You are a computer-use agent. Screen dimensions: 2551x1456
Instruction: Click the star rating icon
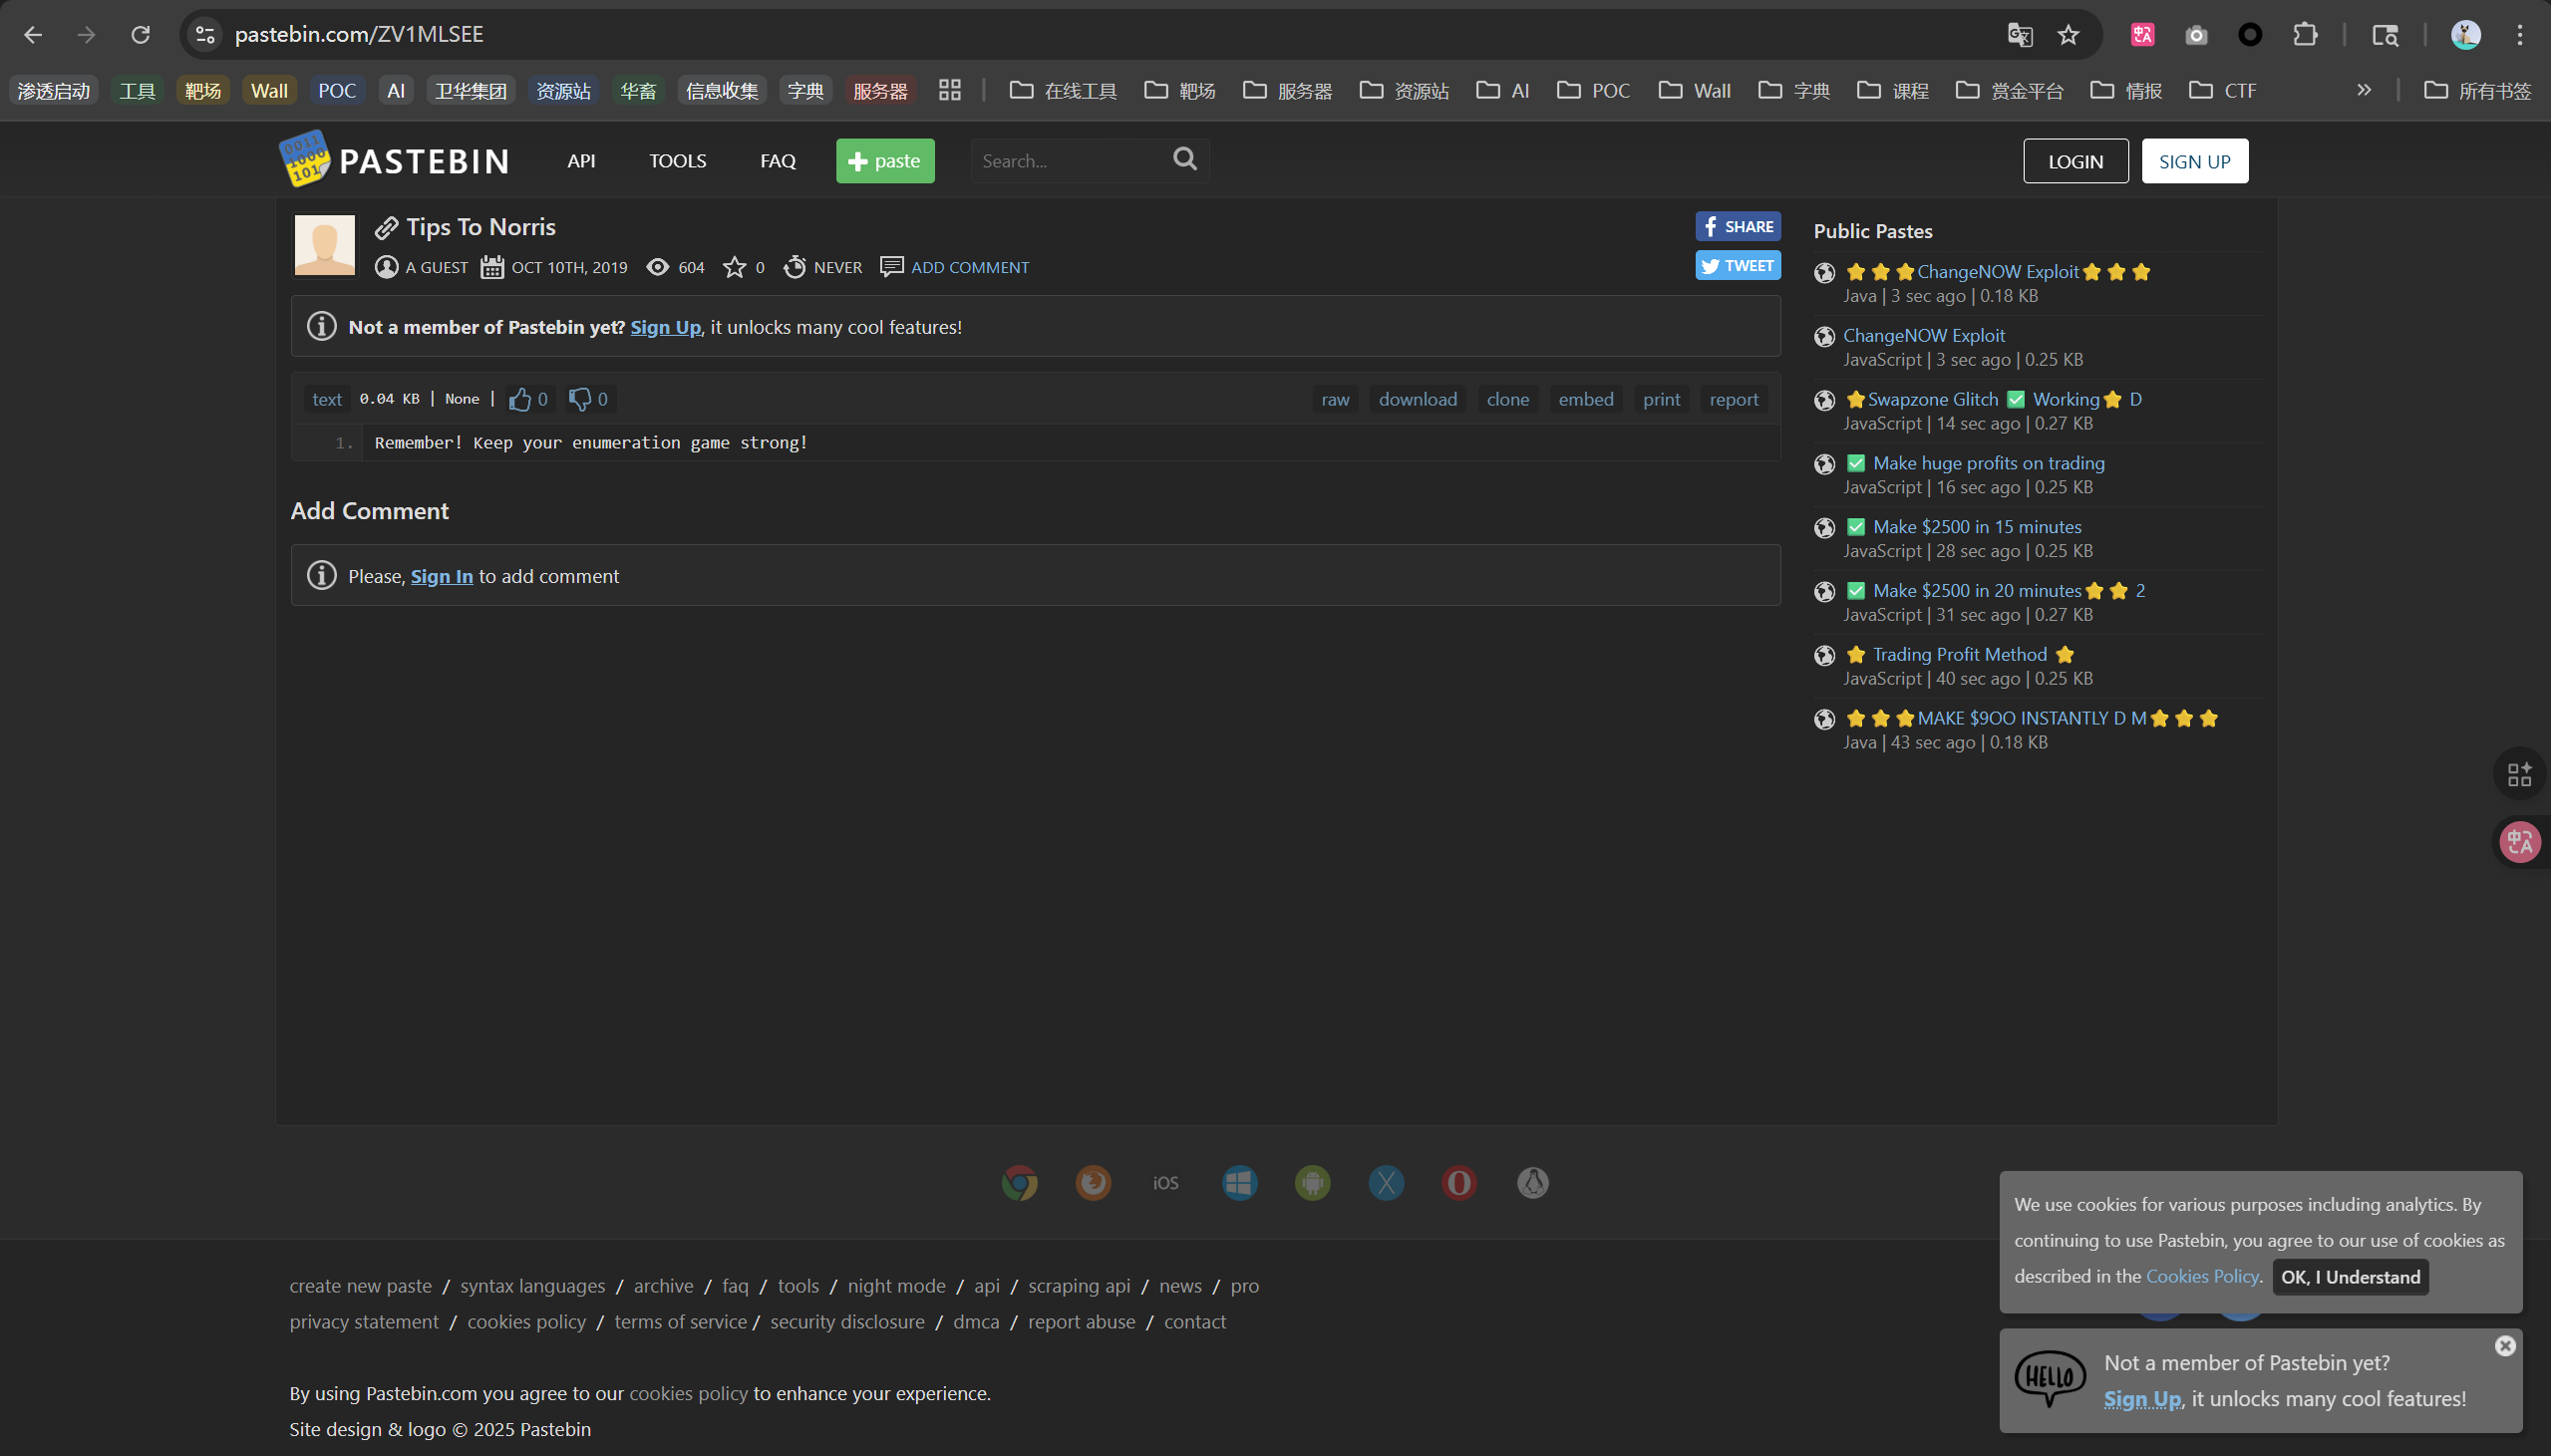click(734, 268)
